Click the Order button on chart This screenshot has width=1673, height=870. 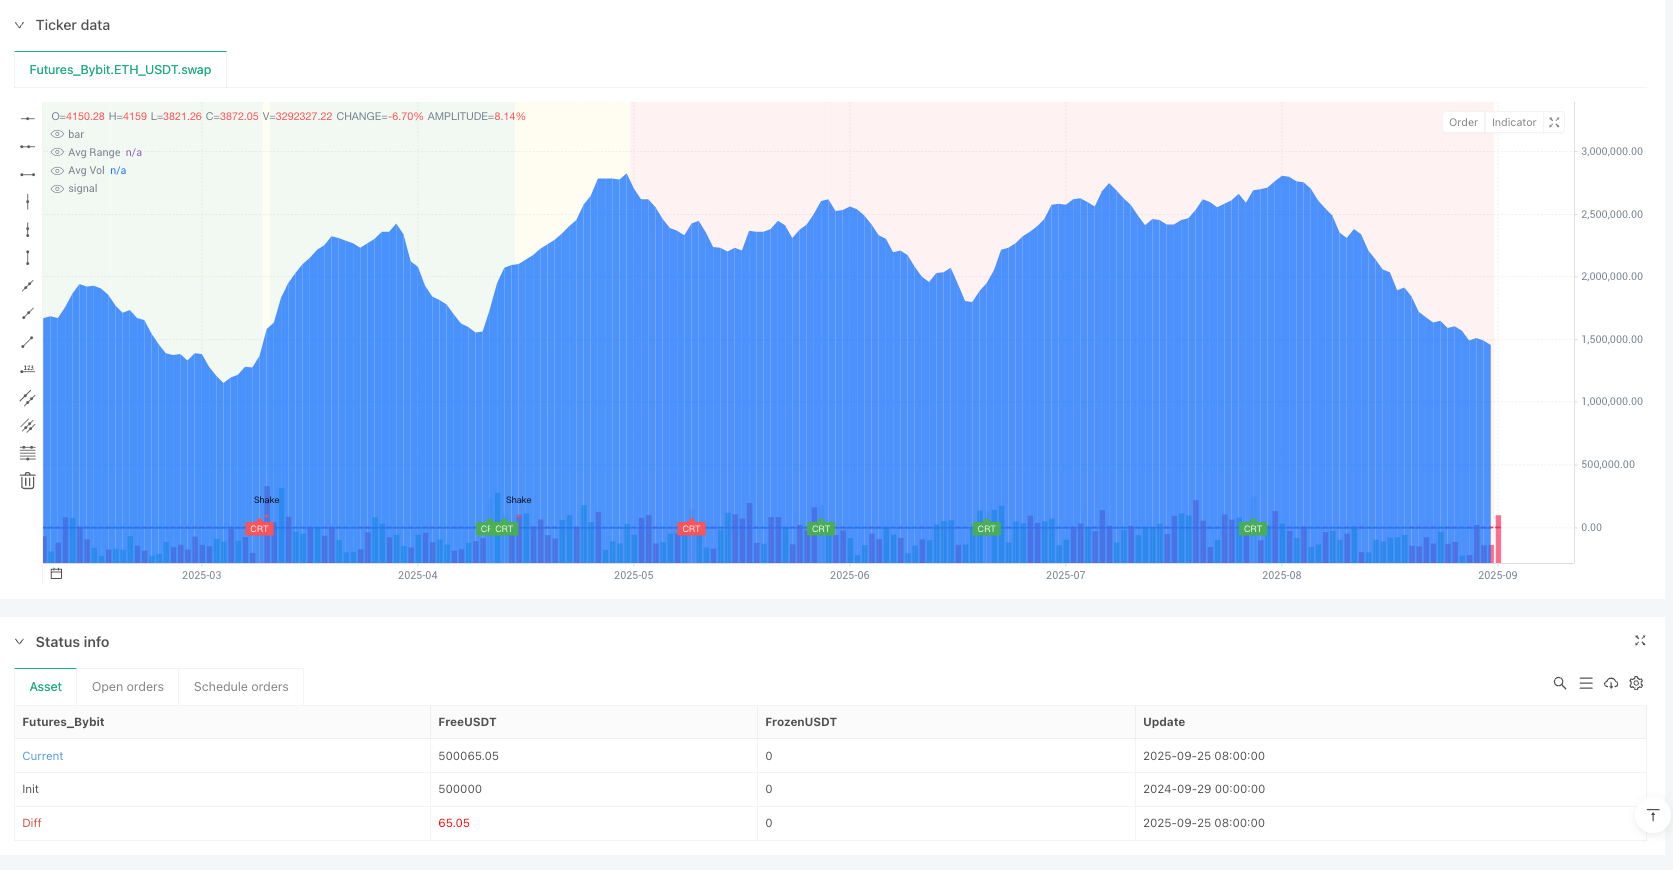pos(1463,122)
